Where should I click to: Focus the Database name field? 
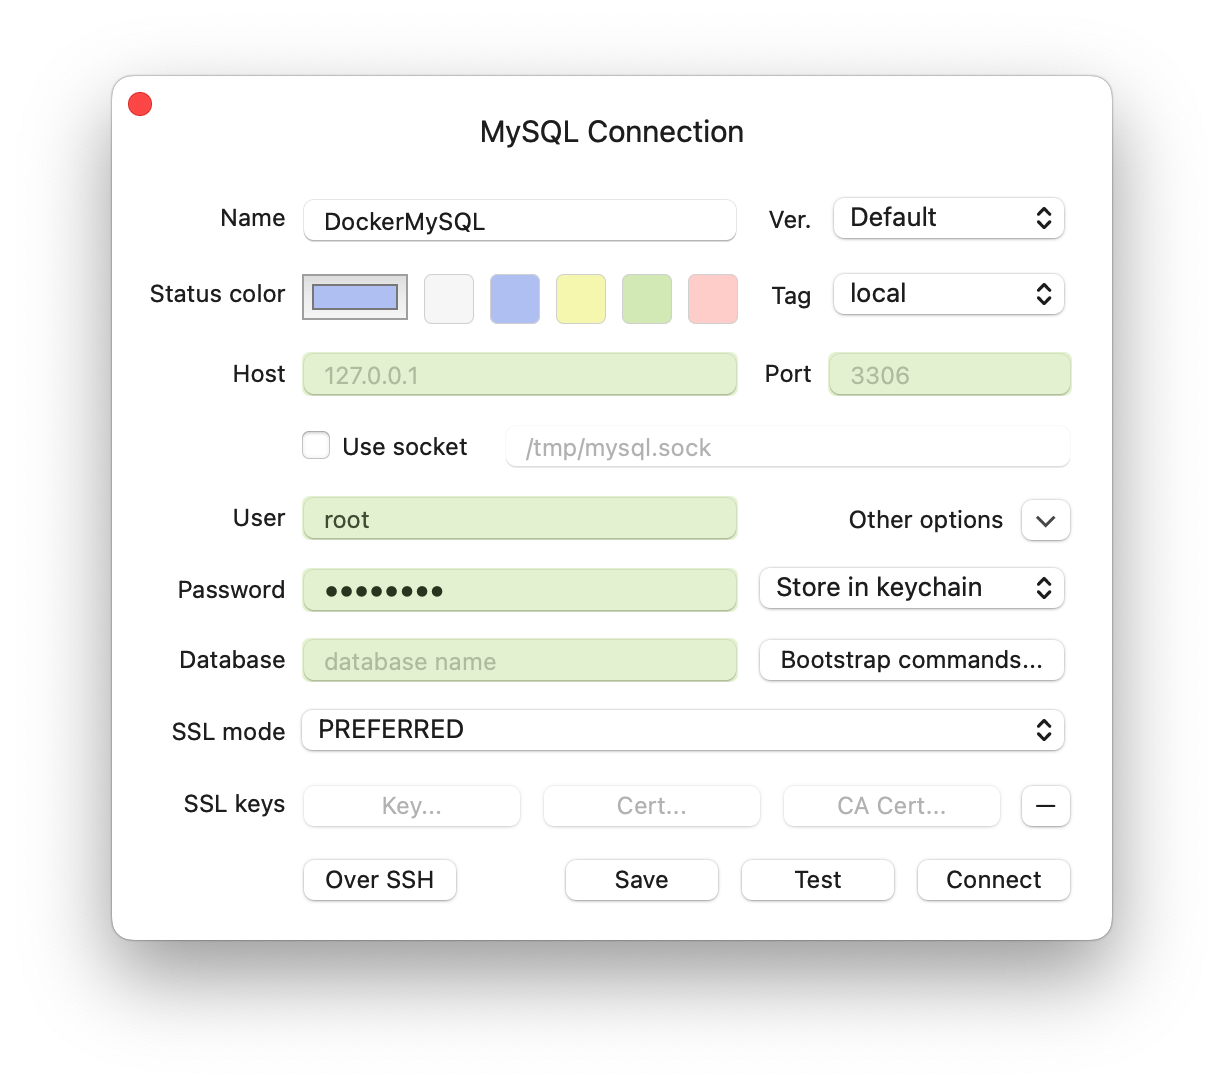pos(520,660)
